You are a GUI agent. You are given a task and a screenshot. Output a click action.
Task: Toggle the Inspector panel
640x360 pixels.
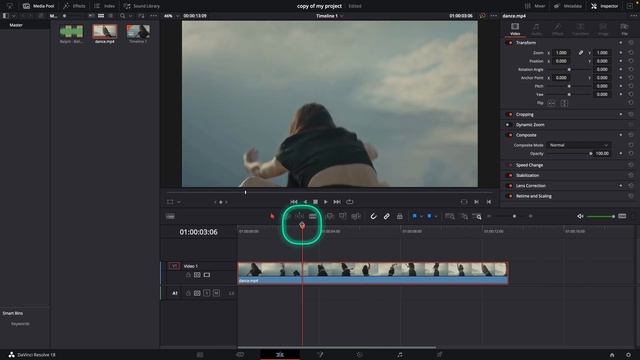pyautogui.click(x=604, y=6)
